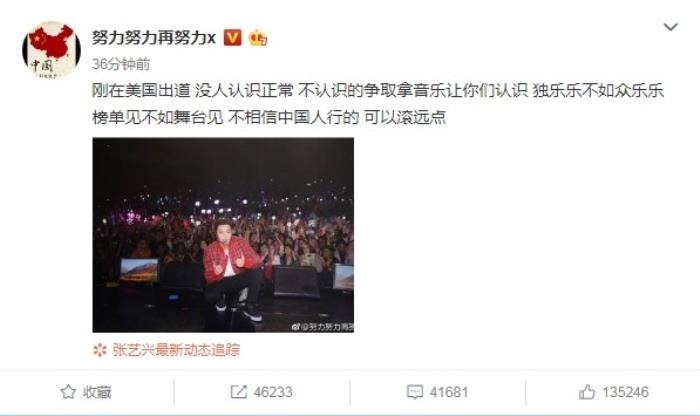This screenshot has height=416, width=700.
Task: Open the 努力努力再努力x username link
Action: click(154, 38)
